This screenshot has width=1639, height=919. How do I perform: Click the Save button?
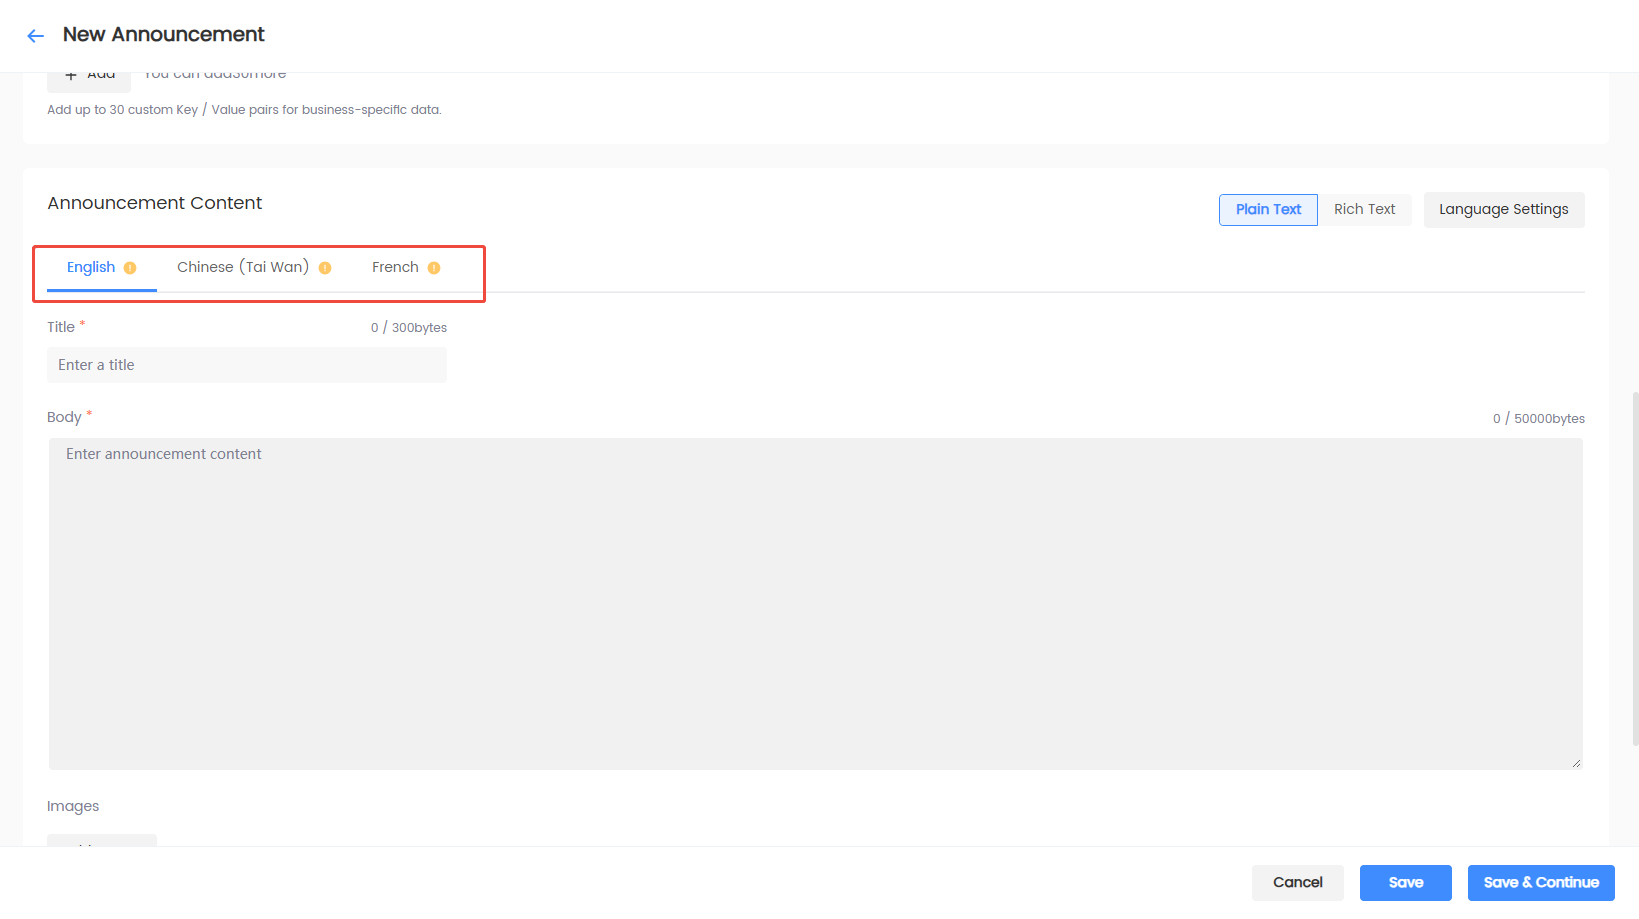[x=1406, y=883]
